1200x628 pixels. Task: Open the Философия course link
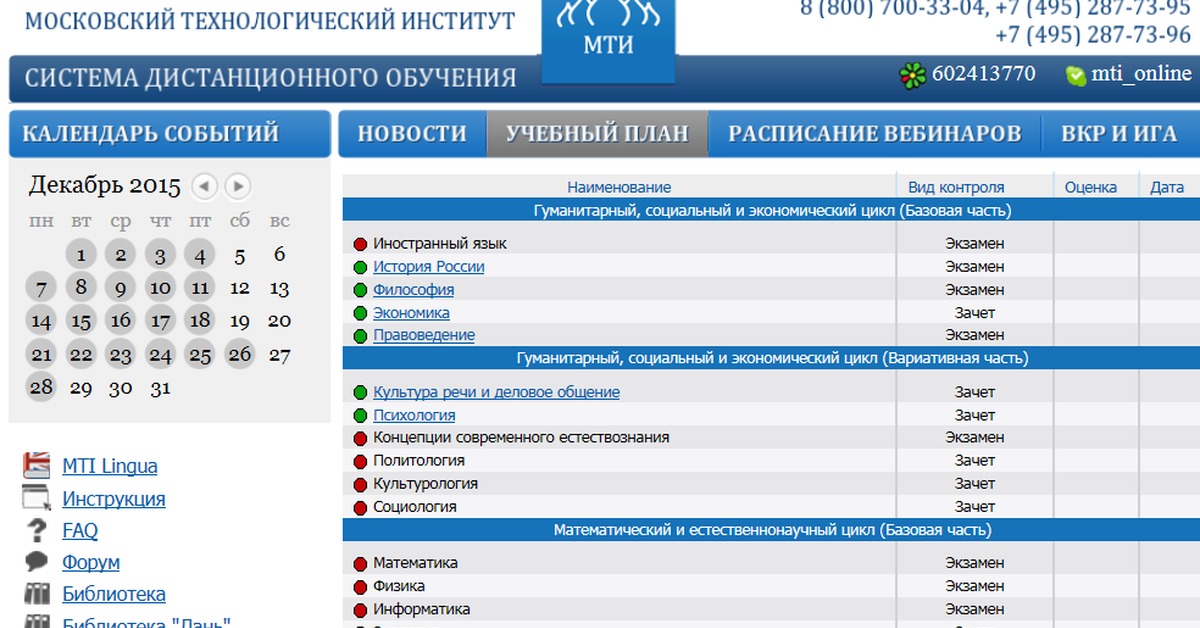(413, 289)
